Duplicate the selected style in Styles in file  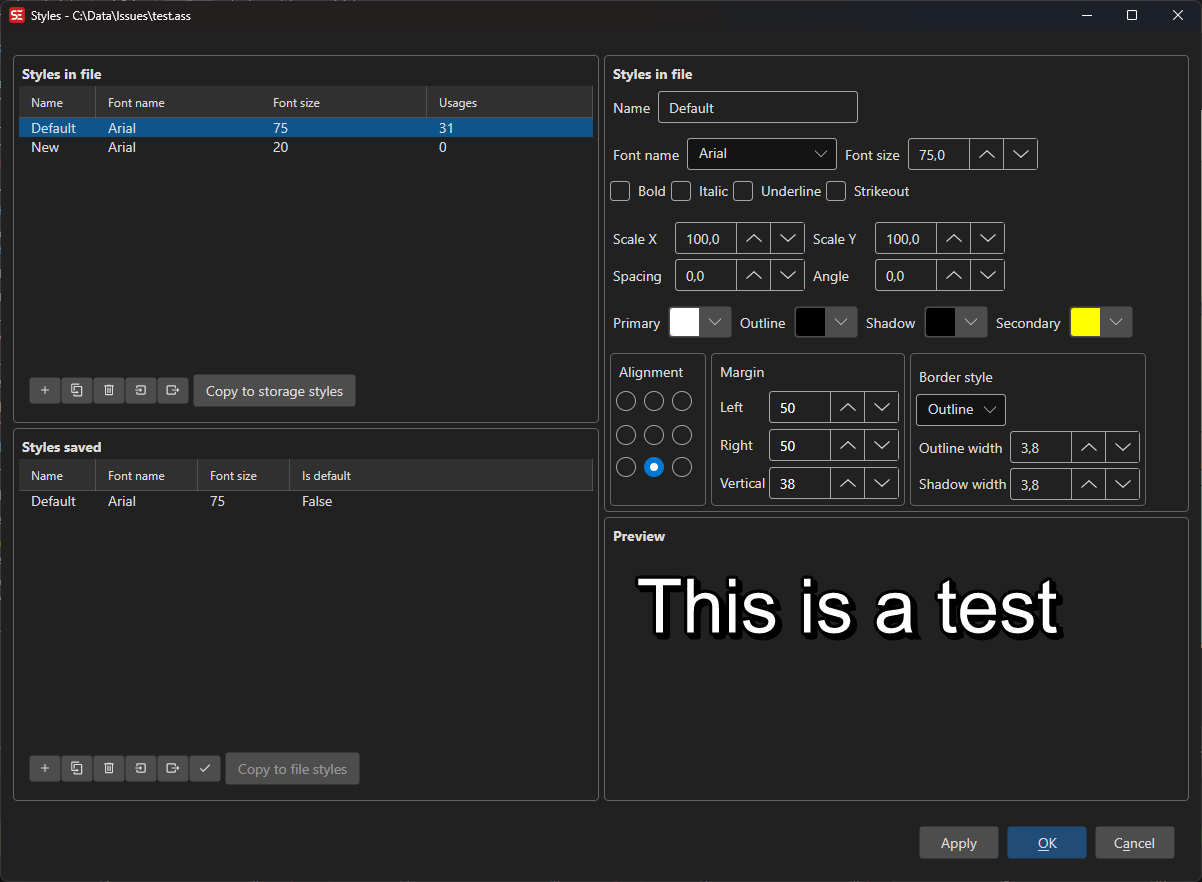click(77, 391)
